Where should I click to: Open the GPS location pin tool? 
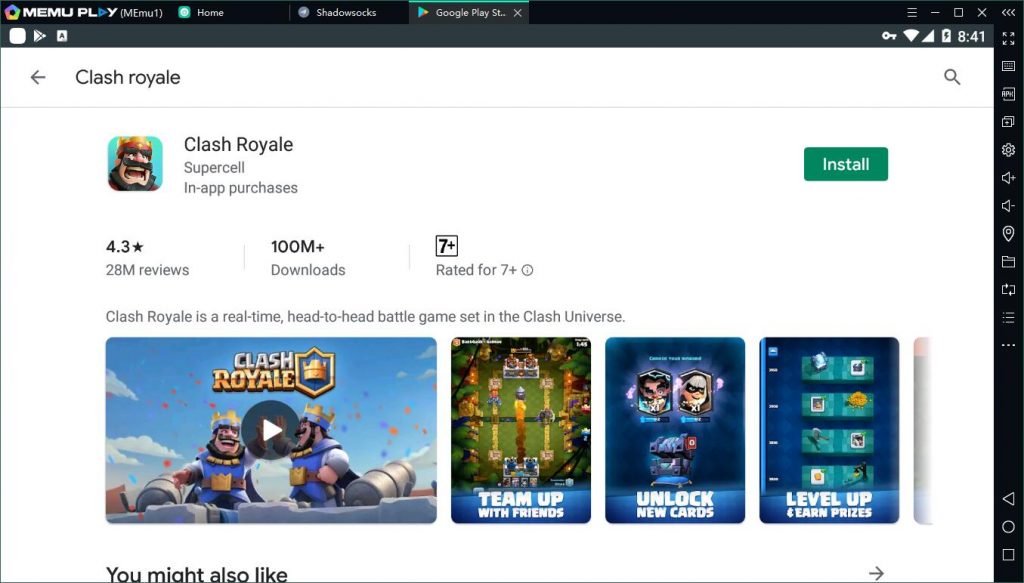(x=1008, y=234)
